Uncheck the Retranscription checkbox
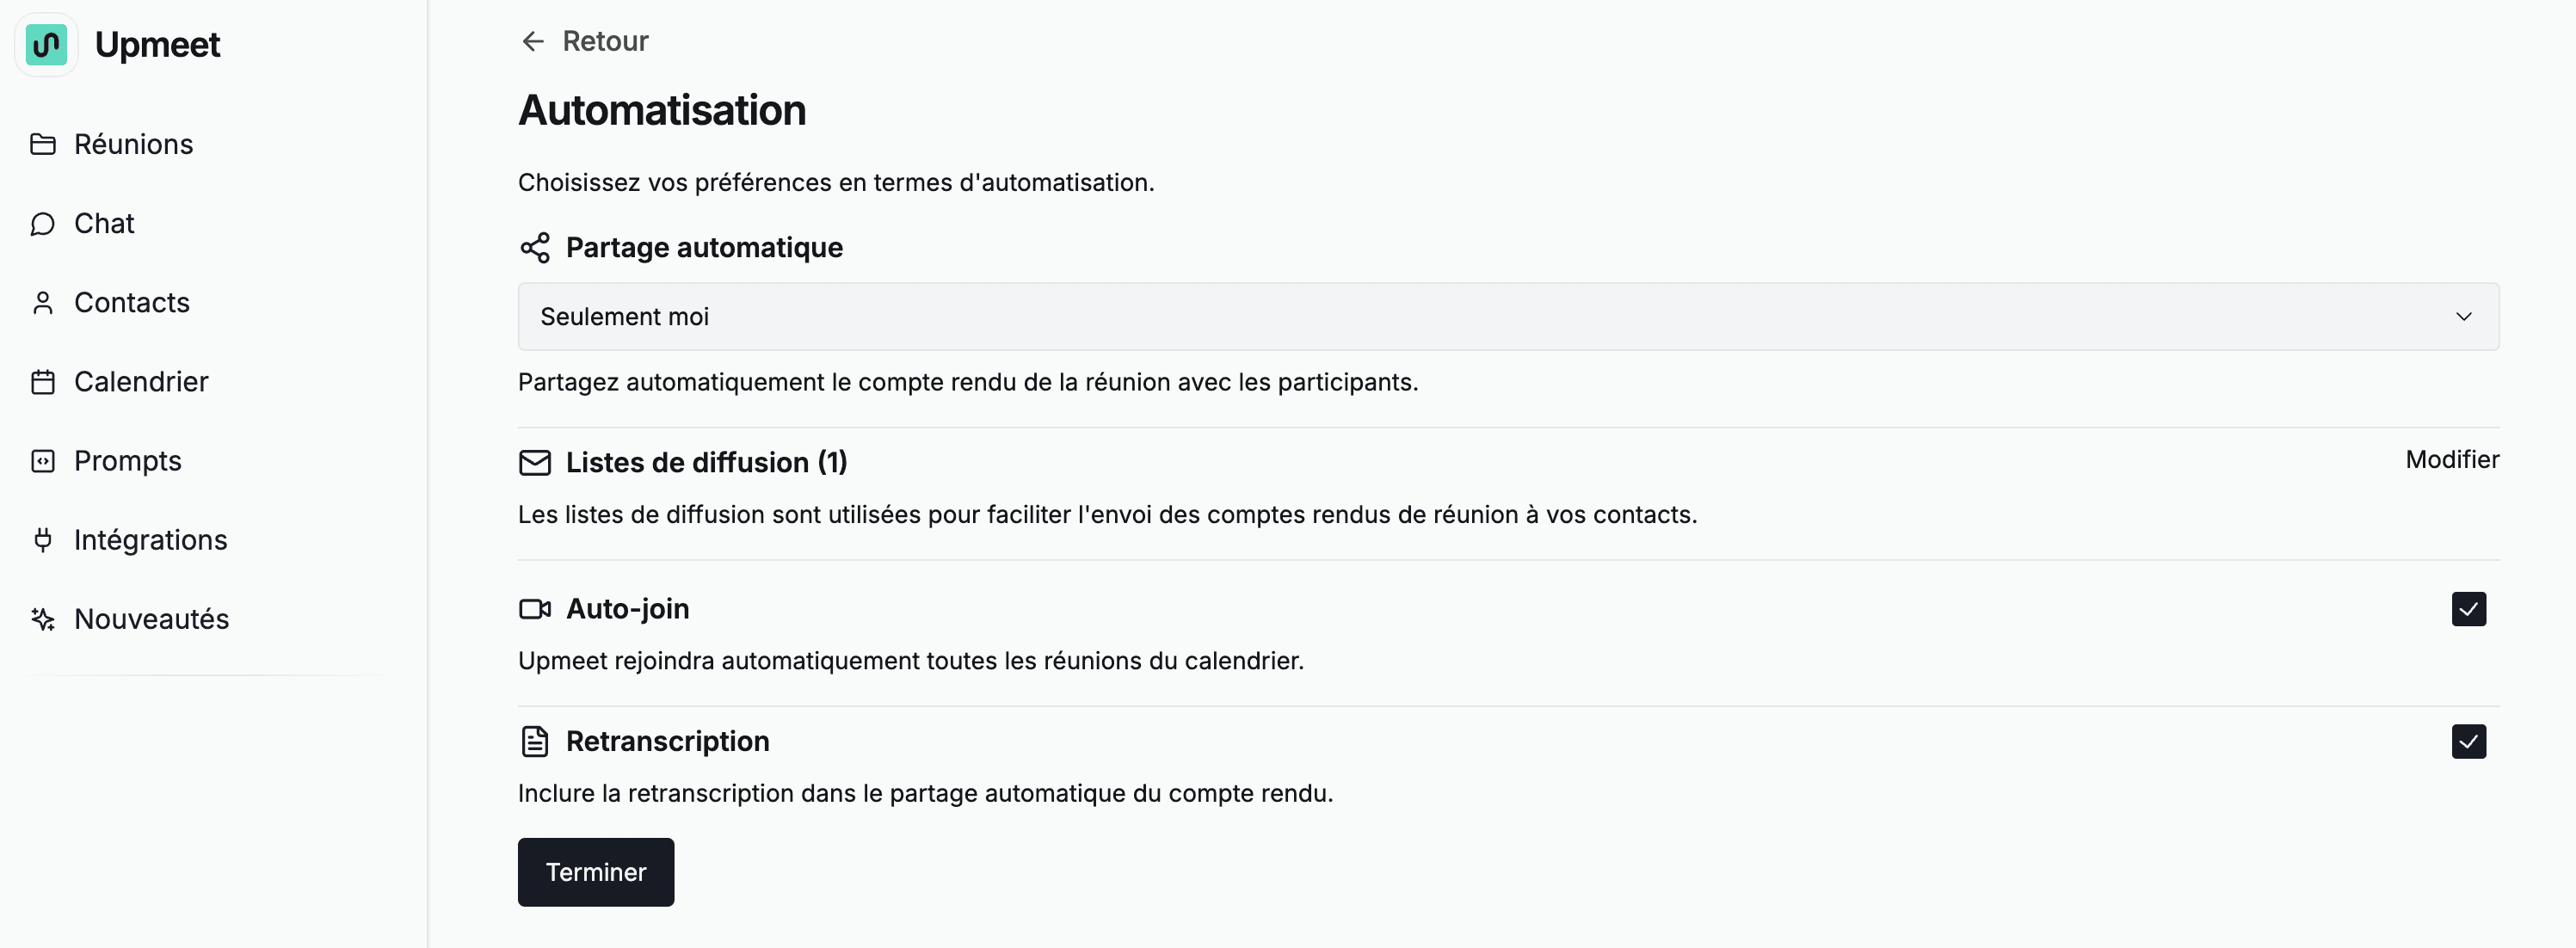The image size is (2576, 948). [x=2468, y=741]
